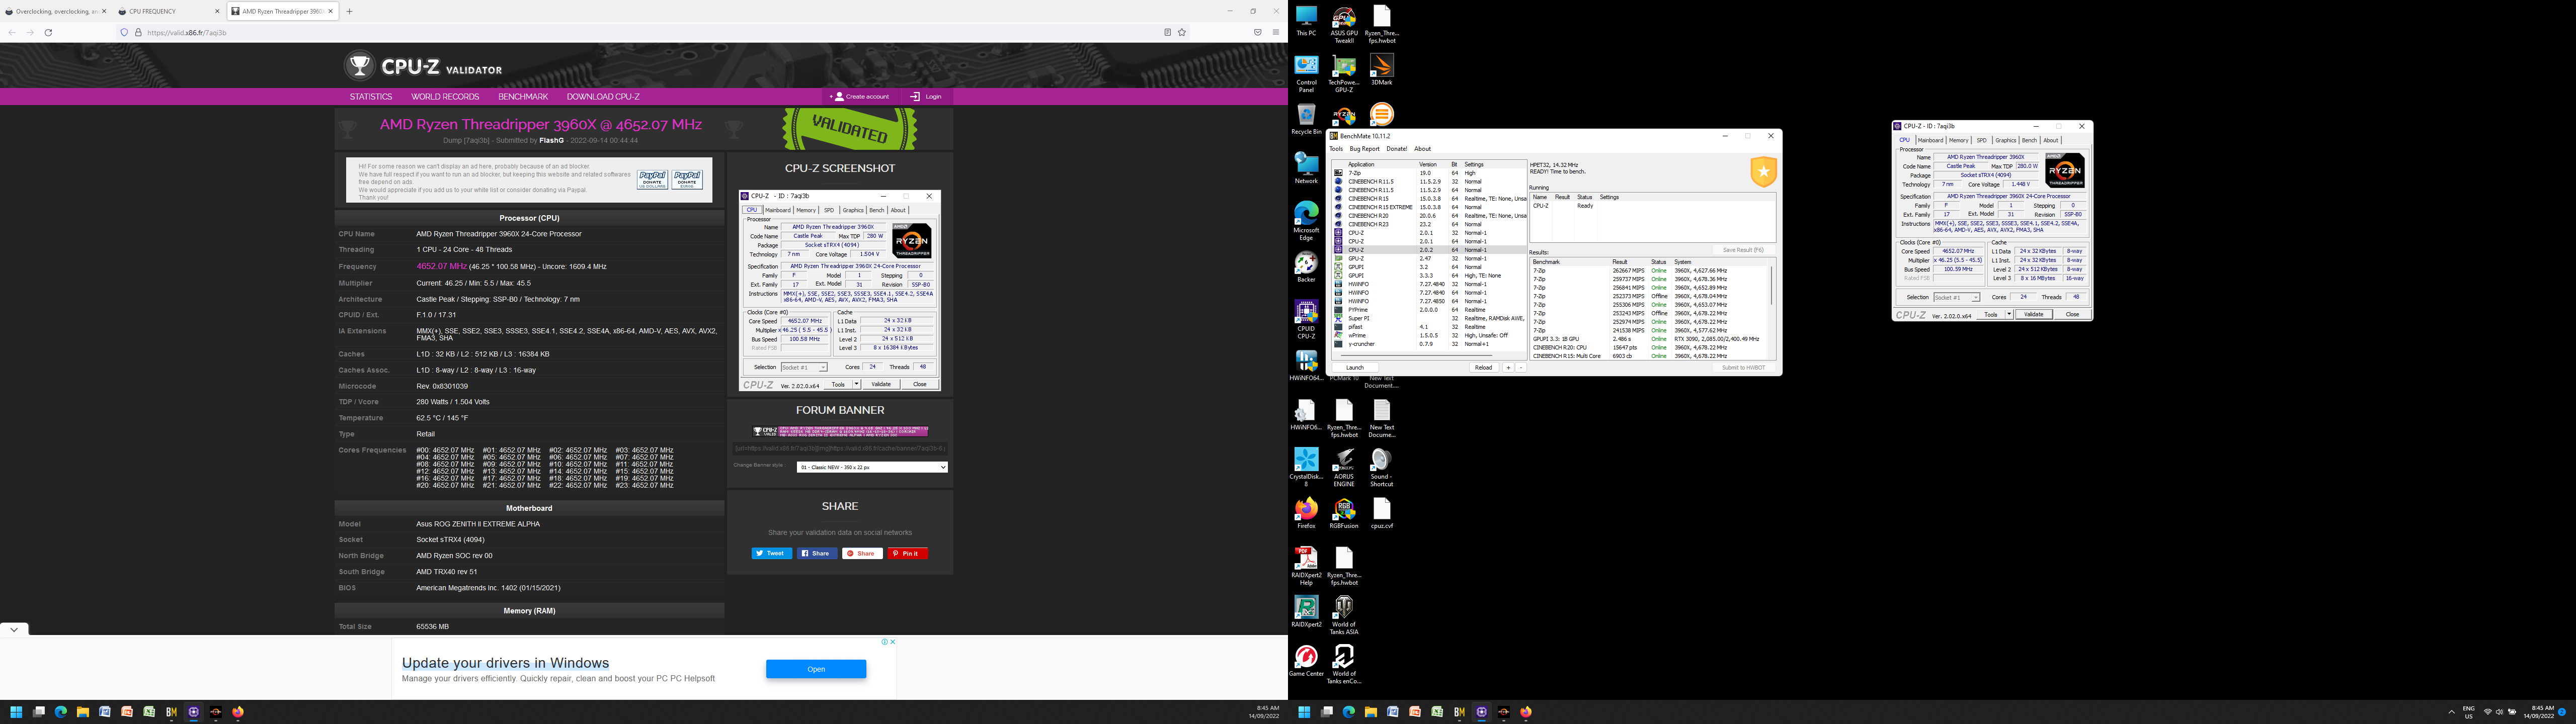Click vertical scrollbar in BenchMate Results list
The height and width of the screenshot is (724, 2576).
click(x=1771, y=285)
